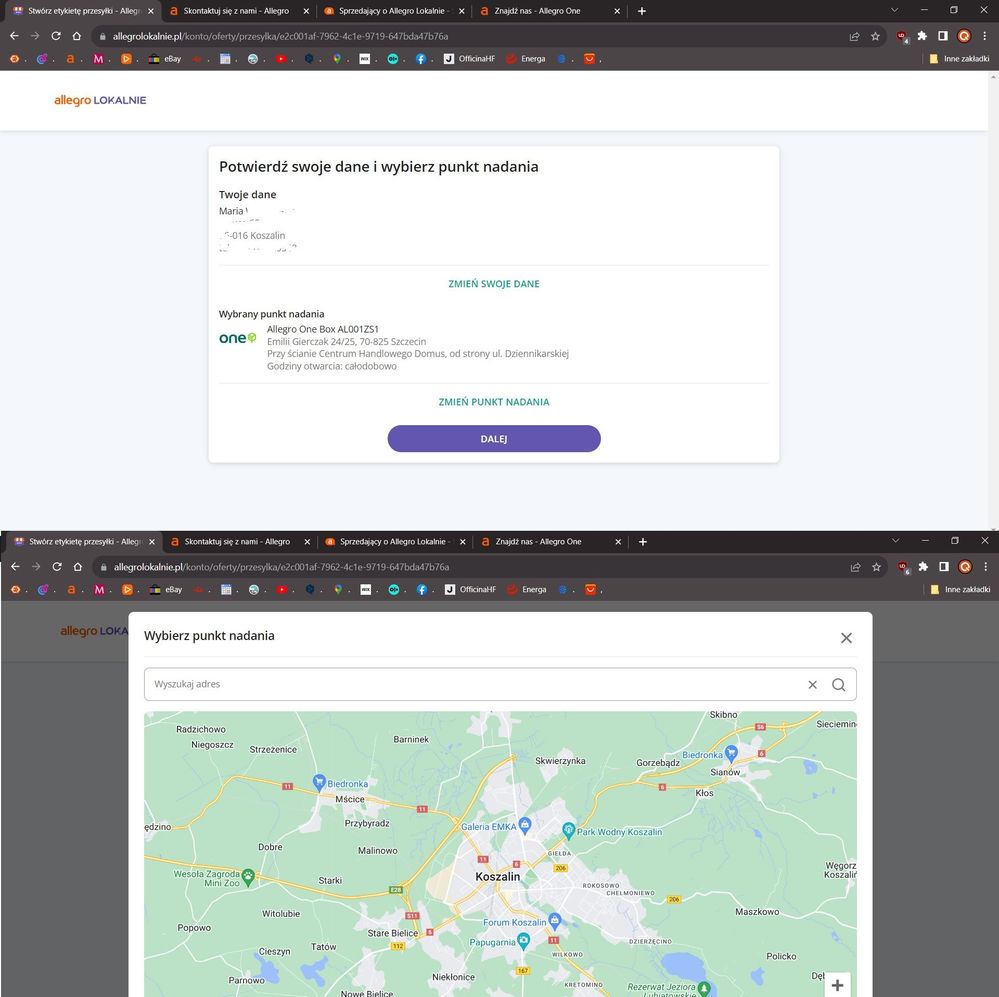Viewport: 999px width, 997px height.
Task: Select the Allegro One logo beside the chosen point
Action: 238,338
